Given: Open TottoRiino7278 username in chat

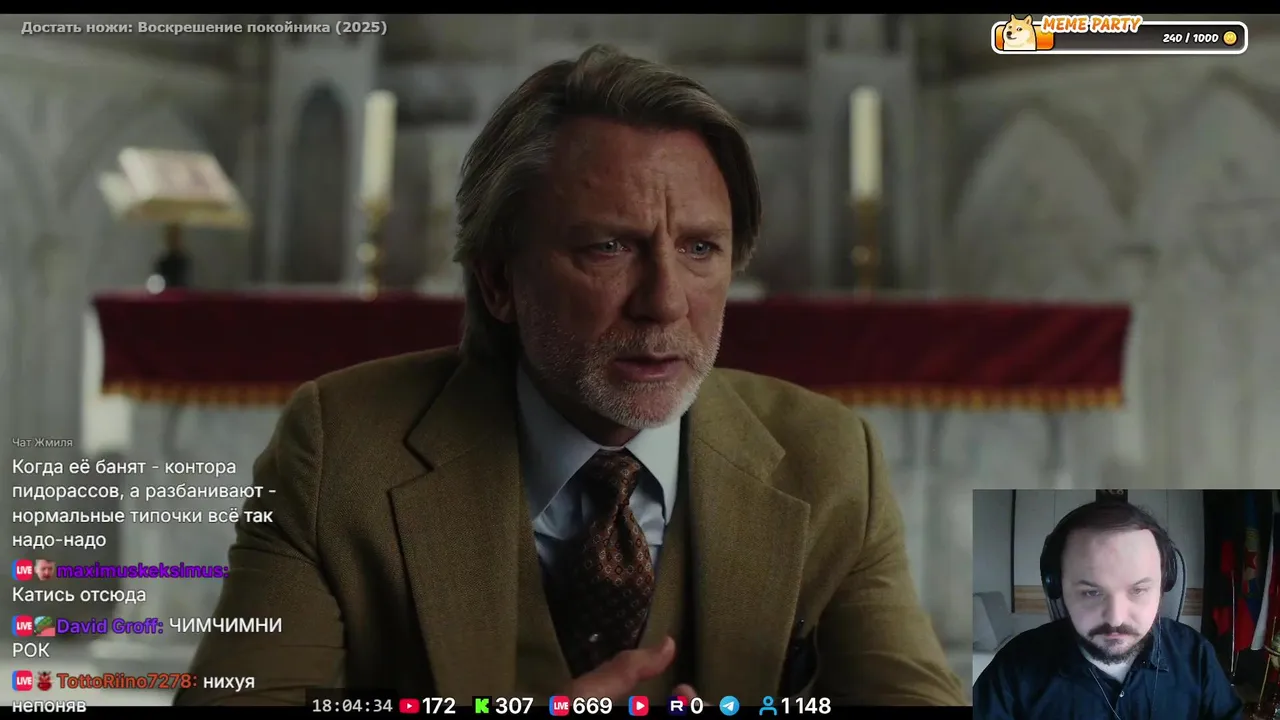Looking at the screenshot, I should 127,681.
